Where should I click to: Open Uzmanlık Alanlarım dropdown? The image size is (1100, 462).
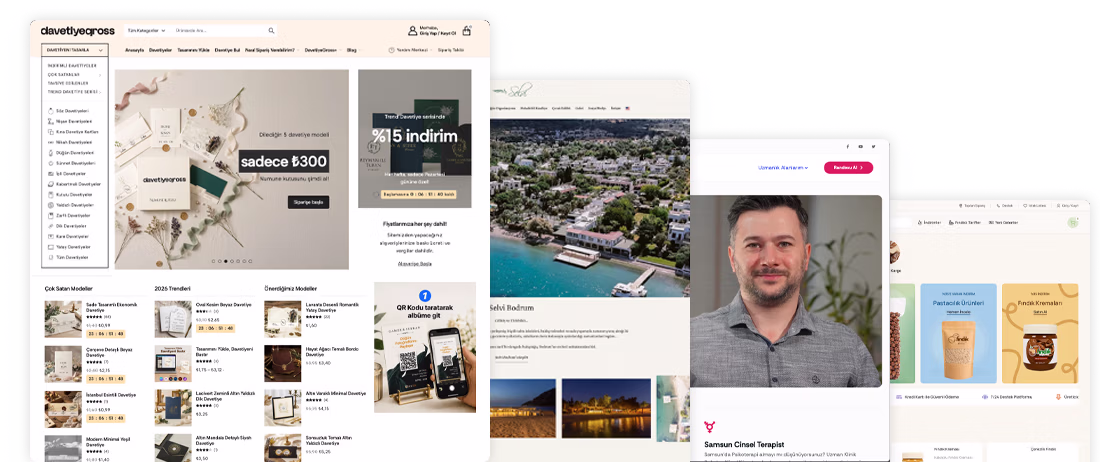coord(783,168)
